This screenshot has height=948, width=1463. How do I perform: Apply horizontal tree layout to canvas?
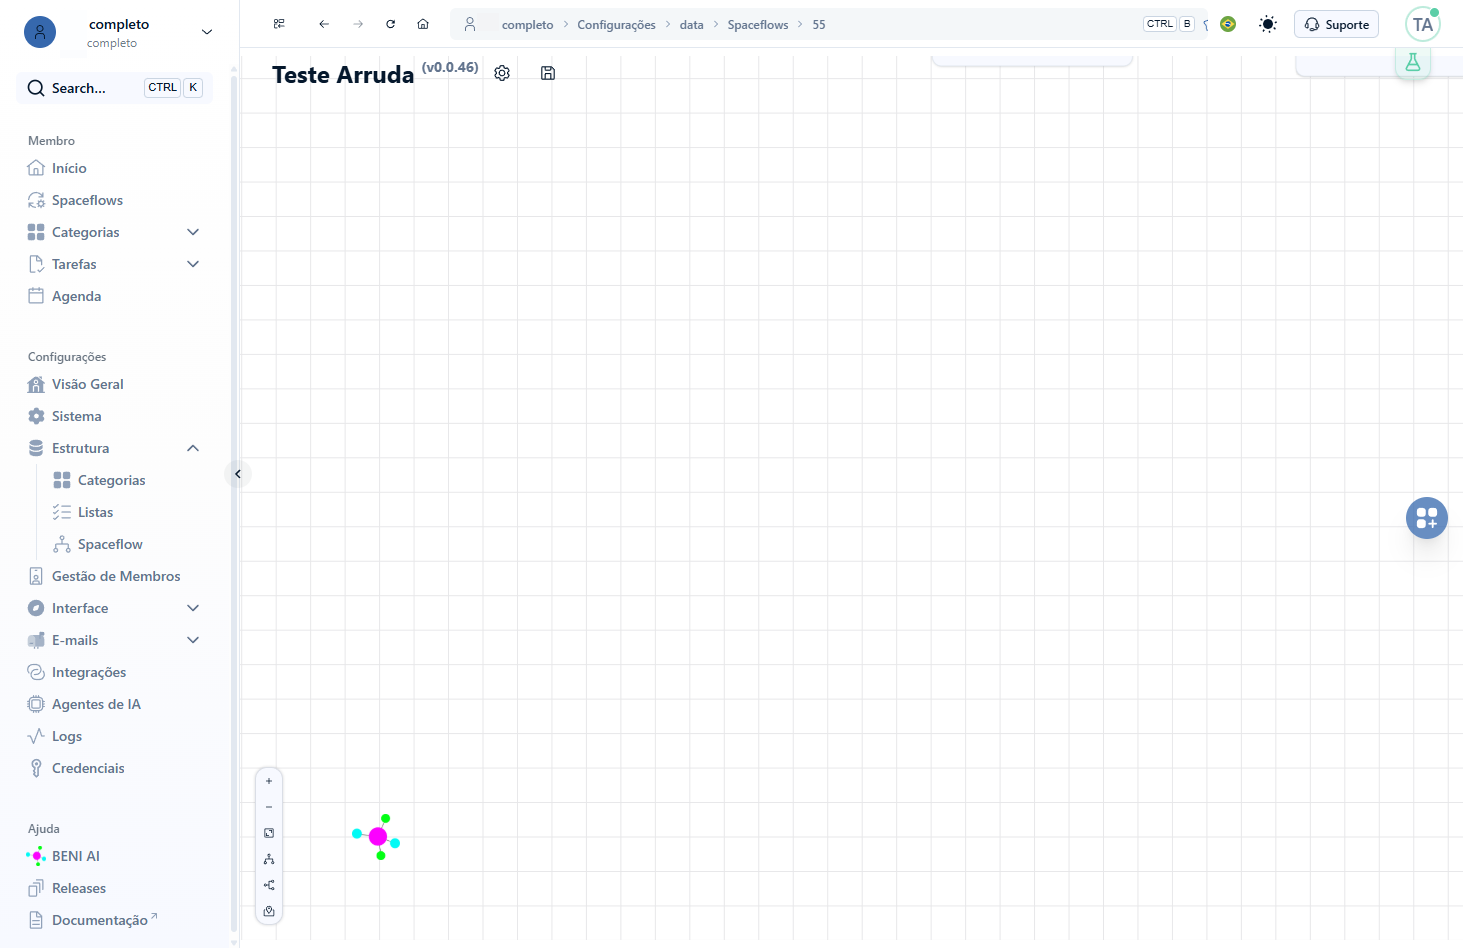[x=269, y=885]
